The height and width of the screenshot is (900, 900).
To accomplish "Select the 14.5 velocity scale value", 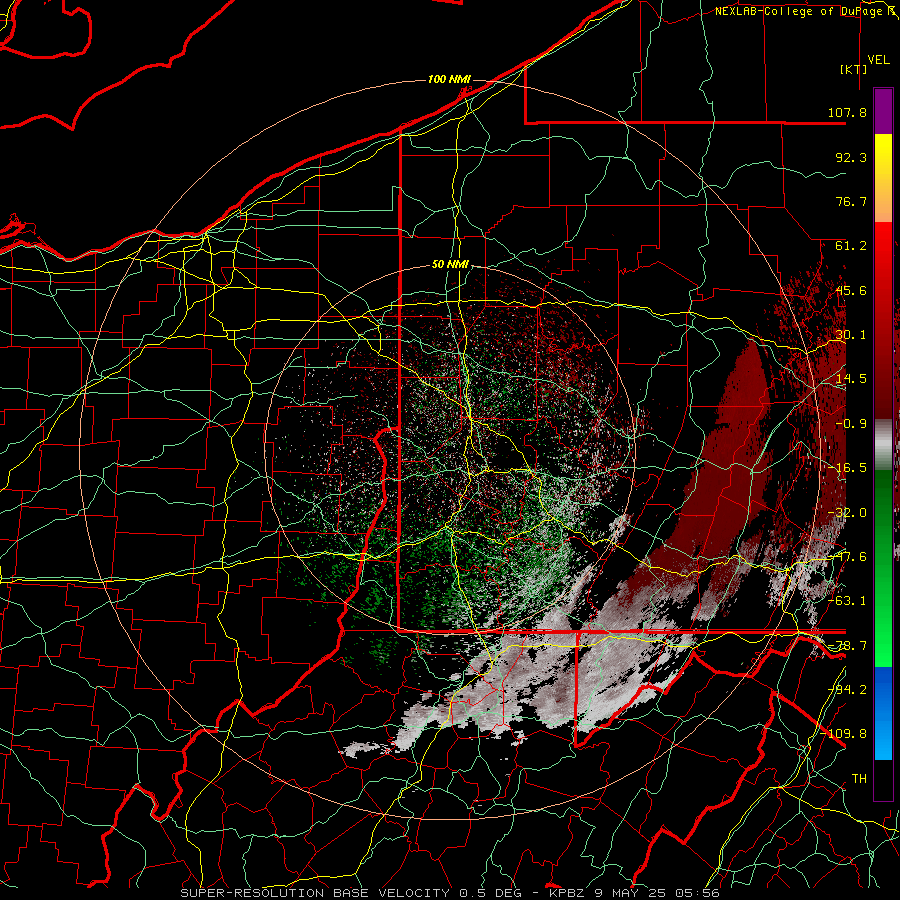I will [851, 379].
